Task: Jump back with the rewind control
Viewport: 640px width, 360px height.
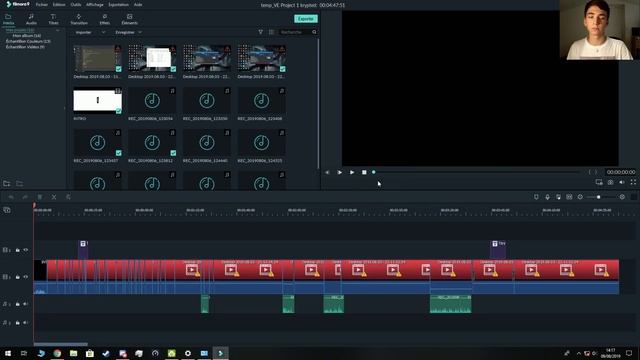Action: pyautogui.click(x=327, y=172)
